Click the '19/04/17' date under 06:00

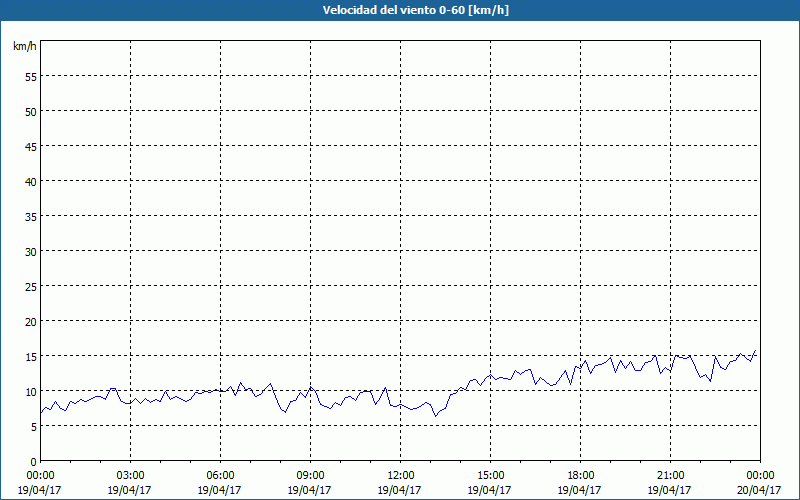tap(219, 490)
